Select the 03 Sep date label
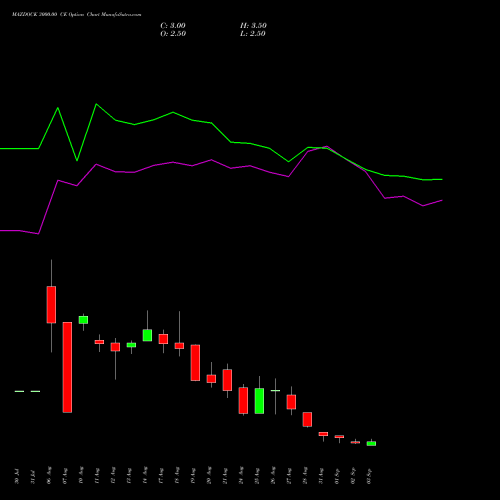 (369, 475)
